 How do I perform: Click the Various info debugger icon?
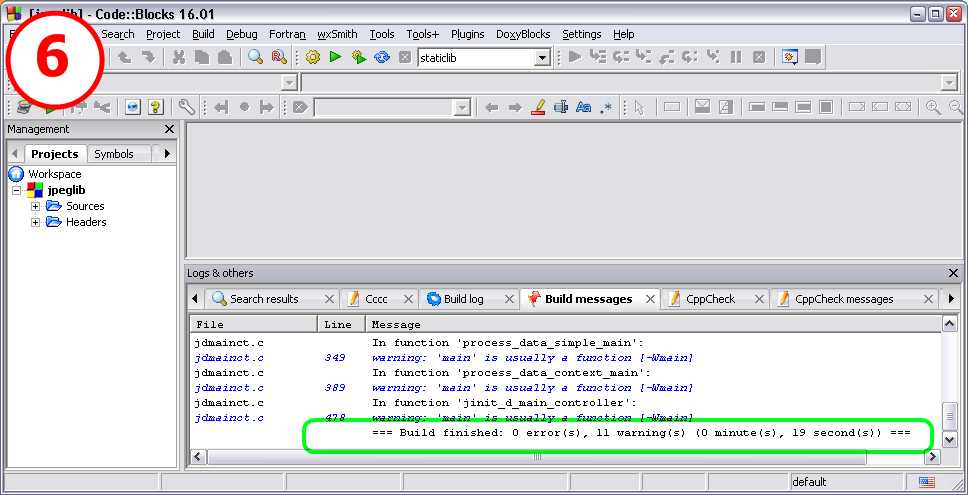coord(813,57)
